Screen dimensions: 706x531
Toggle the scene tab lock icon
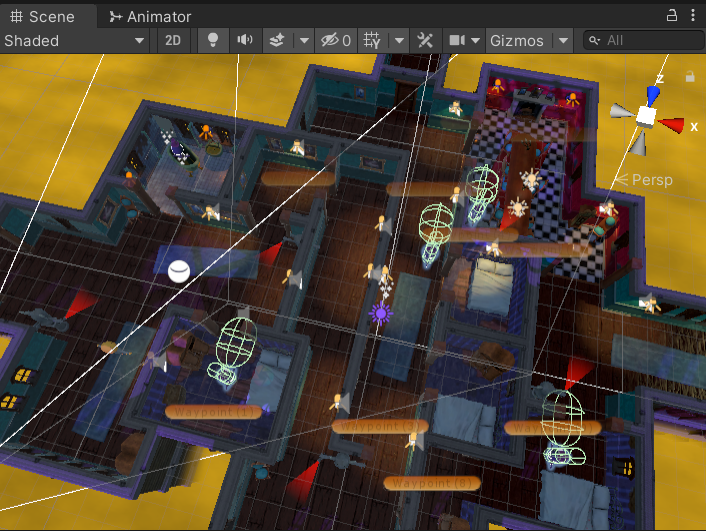tap(671, 16)
